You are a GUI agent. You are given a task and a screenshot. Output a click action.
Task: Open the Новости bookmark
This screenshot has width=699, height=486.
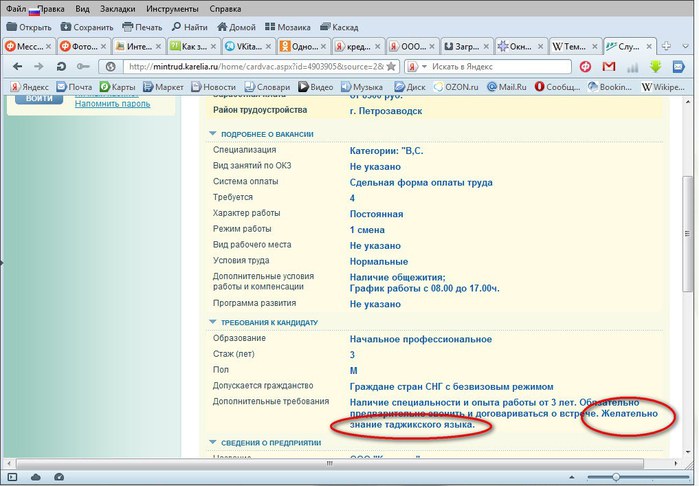214,87
